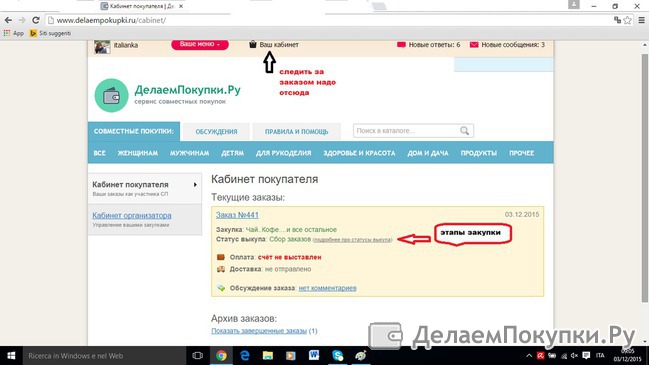Viewport: 649px width, 365px height.
Task: Open Новые сообщения envelope icon
Action: pos(474,45)
